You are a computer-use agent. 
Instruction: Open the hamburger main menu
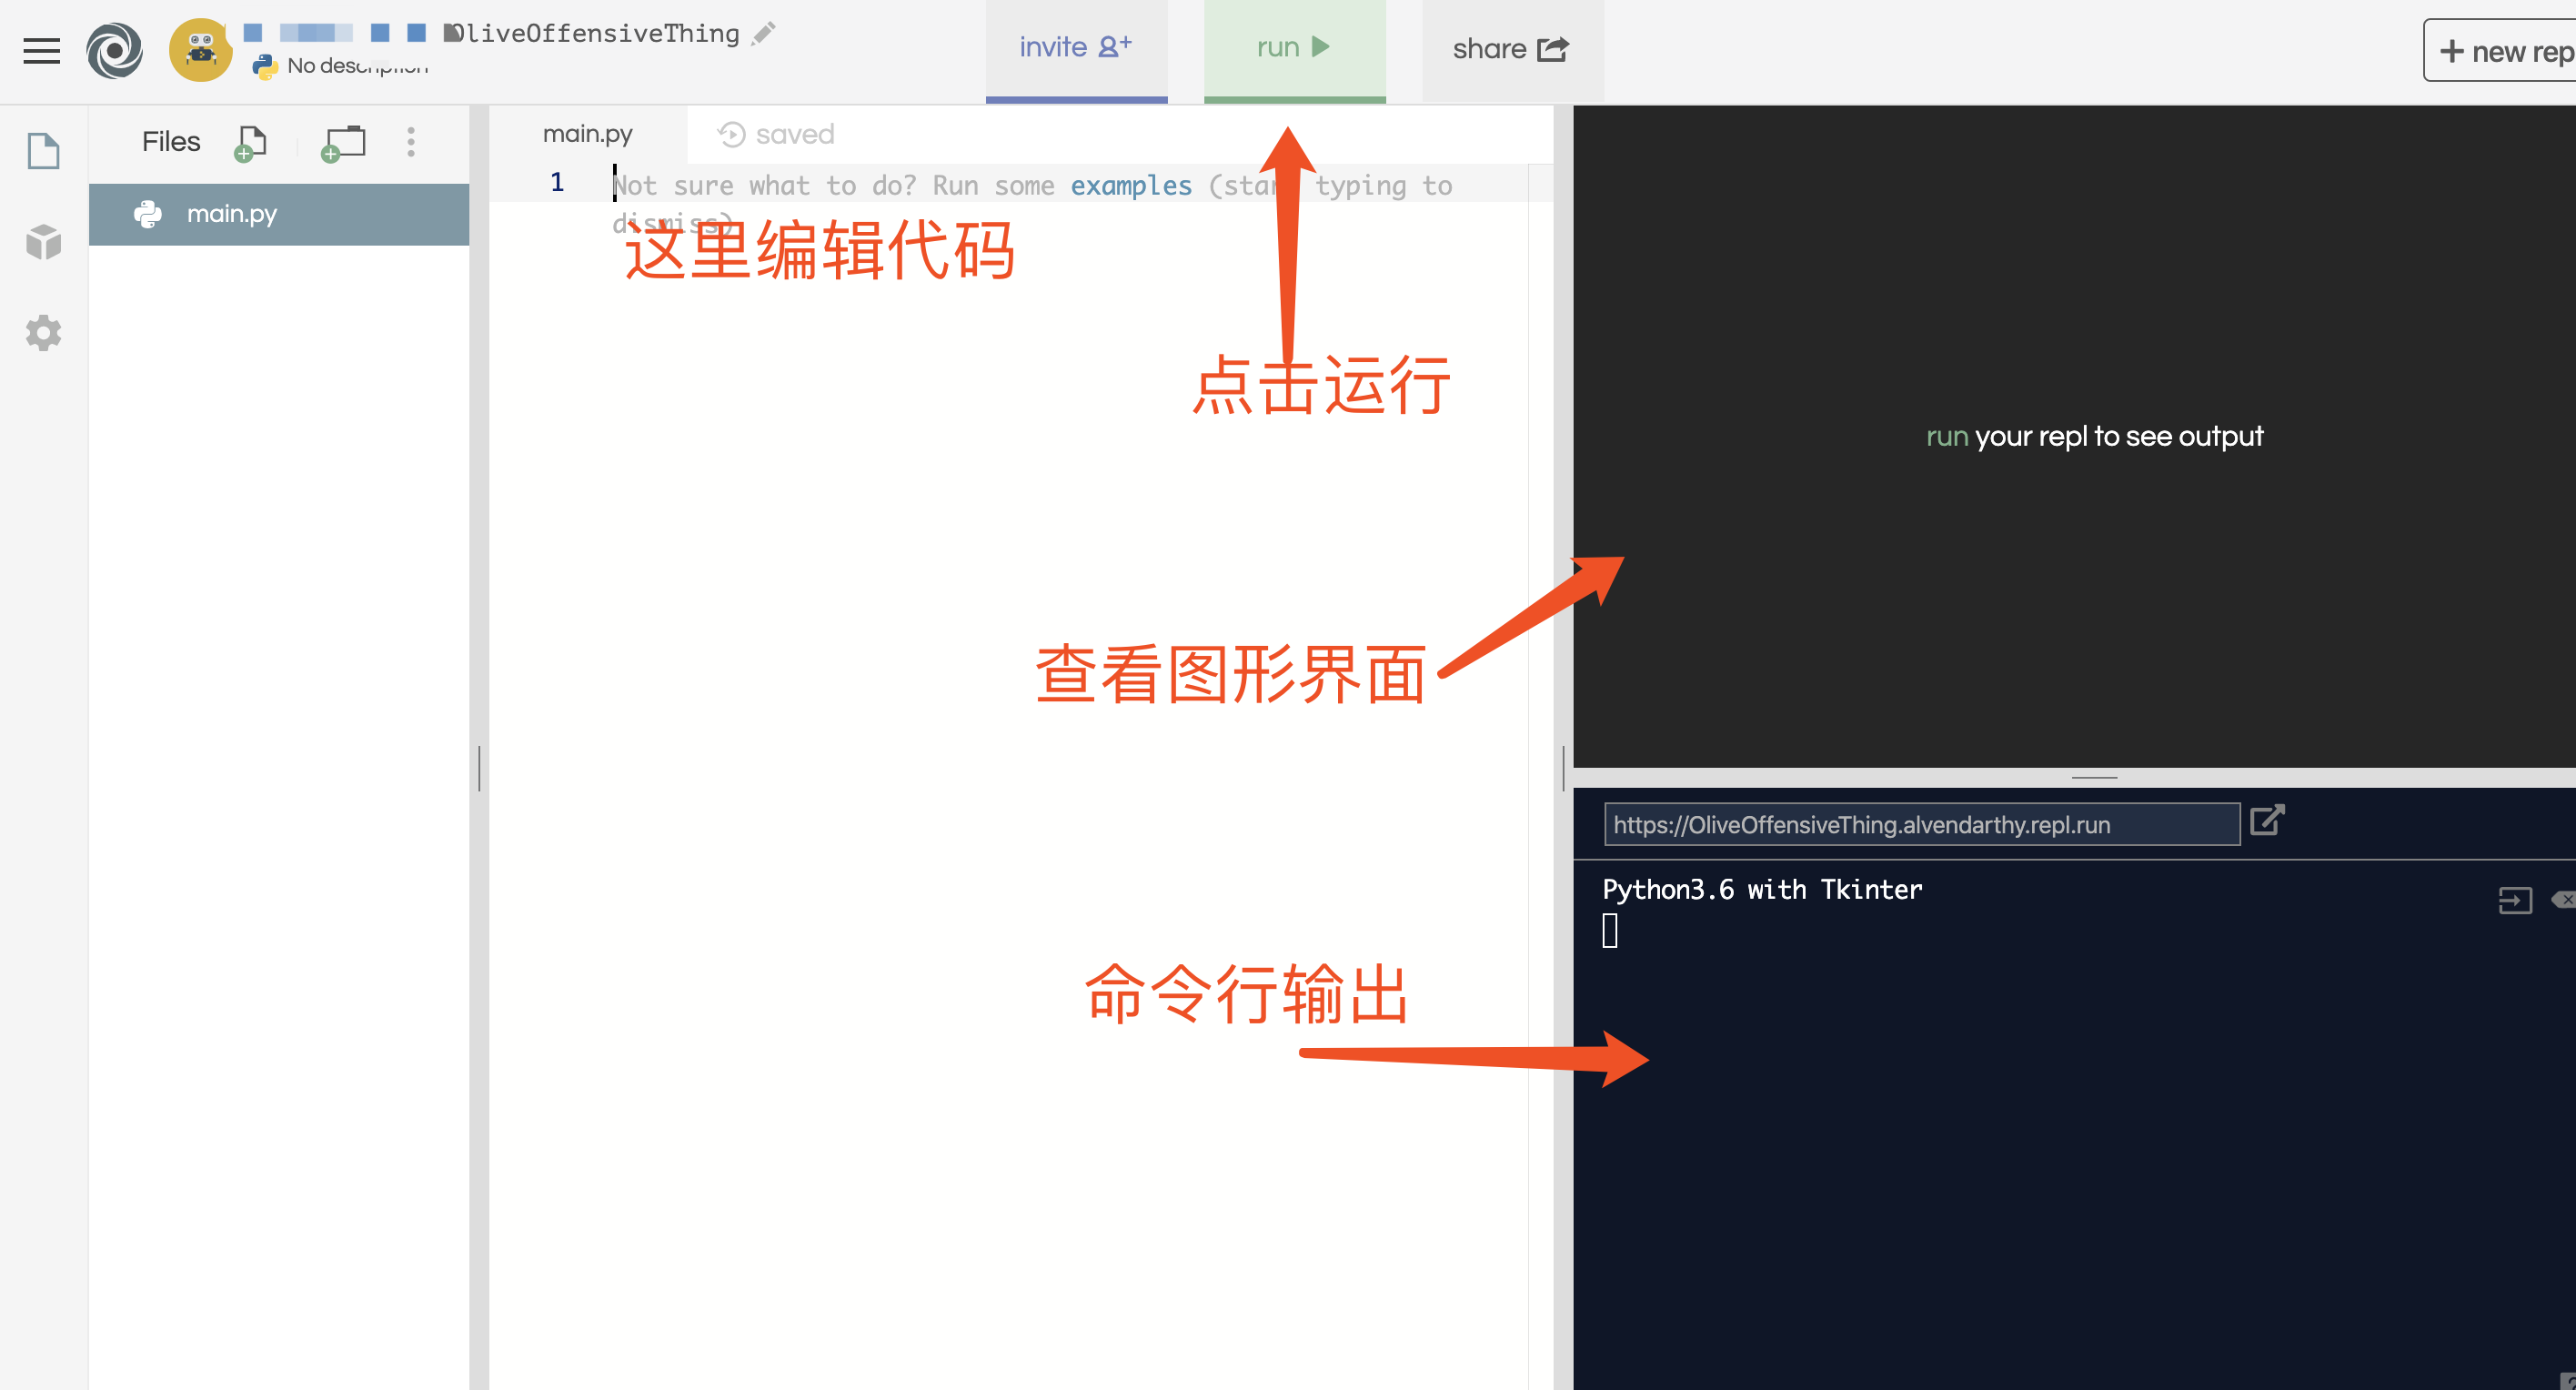pyautogui.click(x=42, y=50)
